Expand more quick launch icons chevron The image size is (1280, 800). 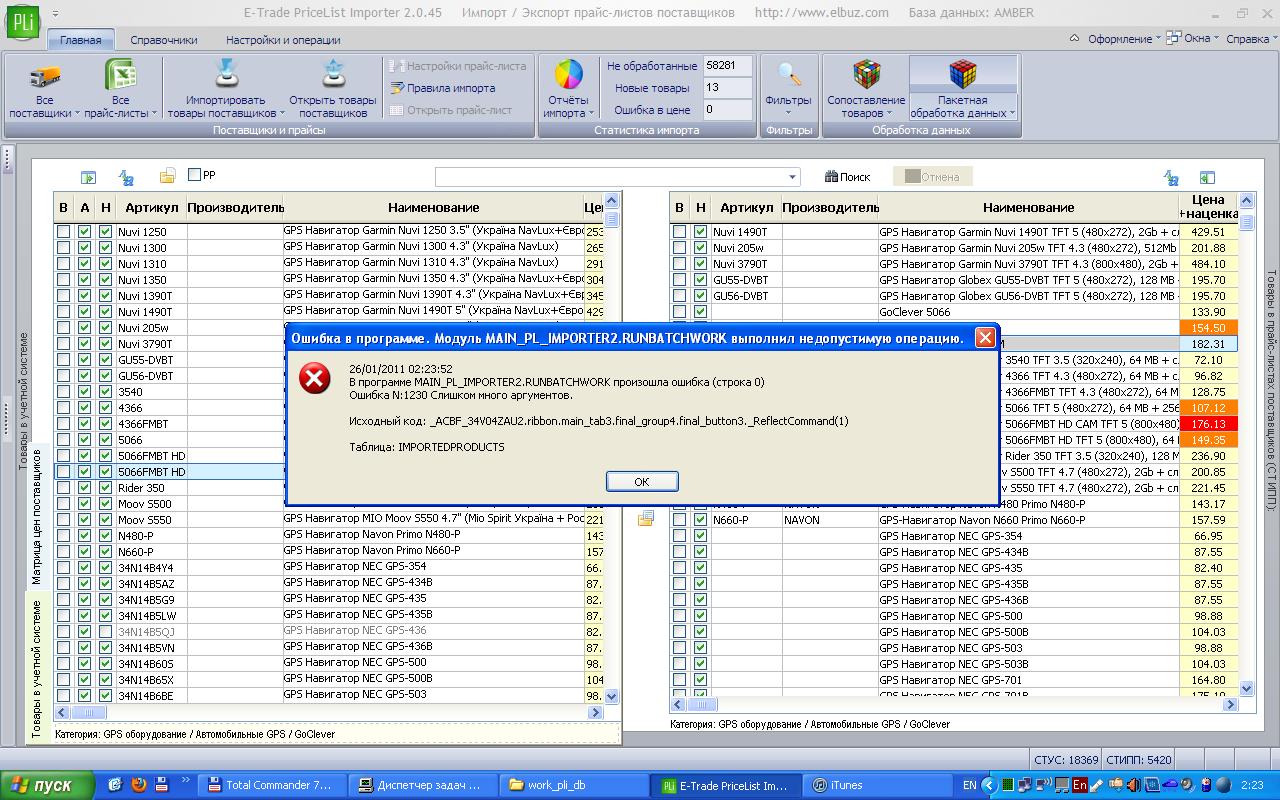185,778
